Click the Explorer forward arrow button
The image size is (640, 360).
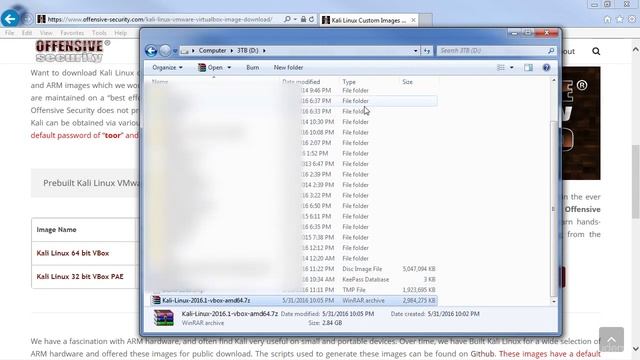[x=165, y=51]
